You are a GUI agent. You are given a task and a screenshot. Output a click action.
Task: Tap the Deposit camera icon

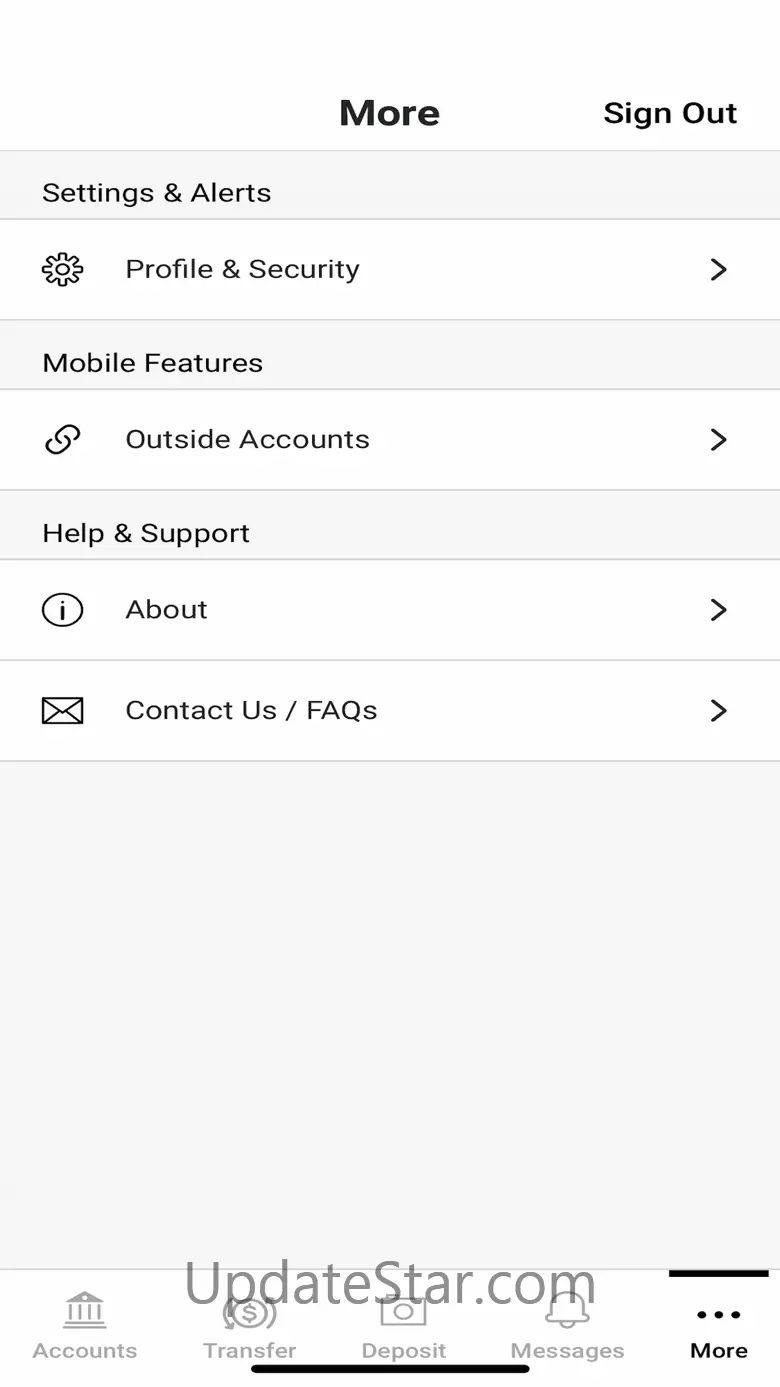(x=403, y=1311)
